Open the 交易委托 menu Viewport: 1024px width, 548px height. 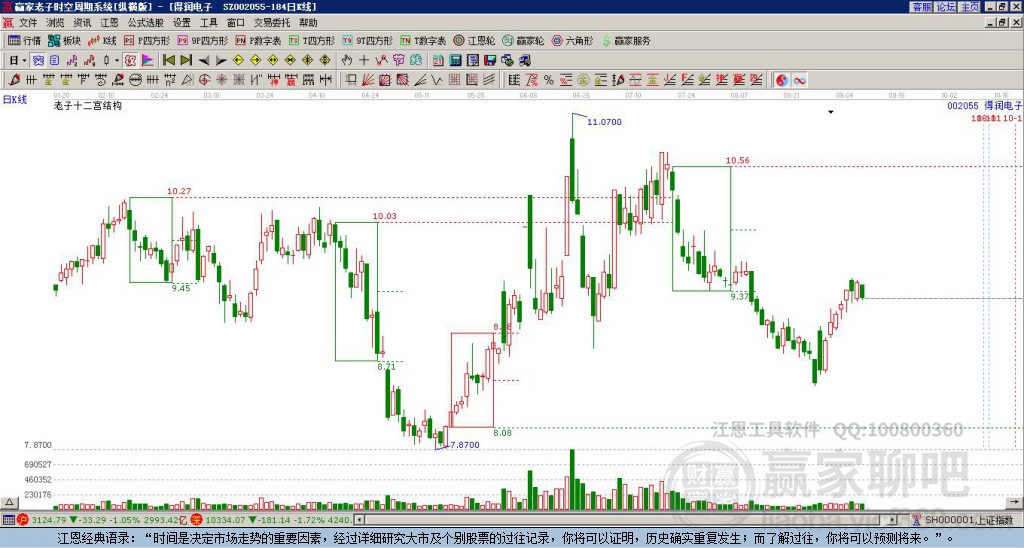272,23
